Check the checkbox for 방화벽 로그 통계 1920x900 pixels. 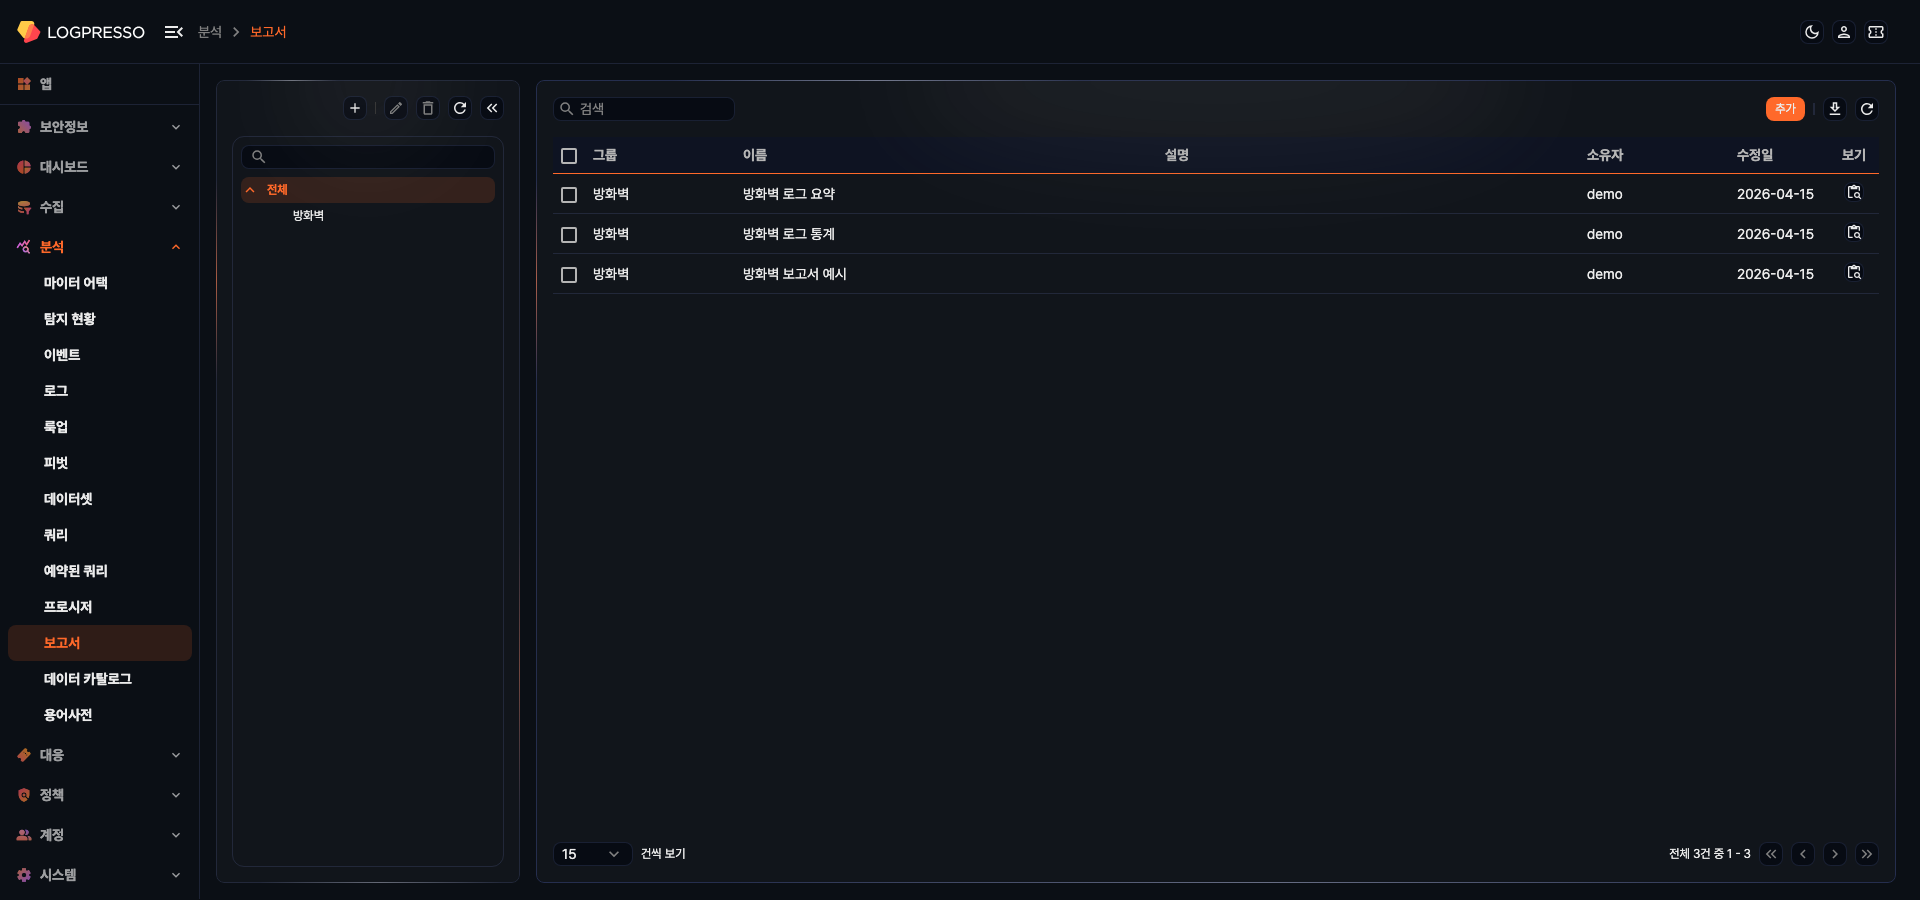coord(569,234)
